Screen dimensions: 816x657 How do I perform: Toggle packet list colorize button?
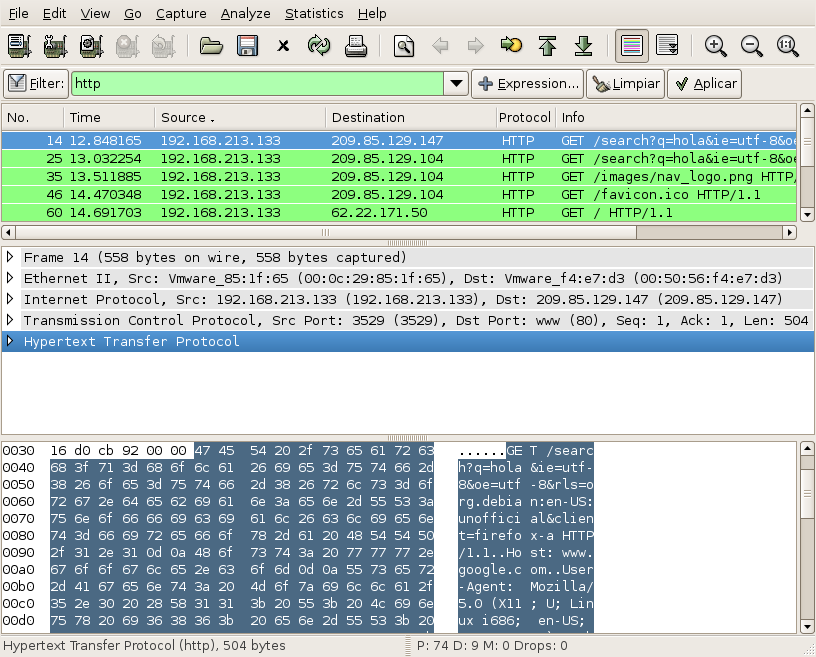pyautogui.click(x=632, y=46)
